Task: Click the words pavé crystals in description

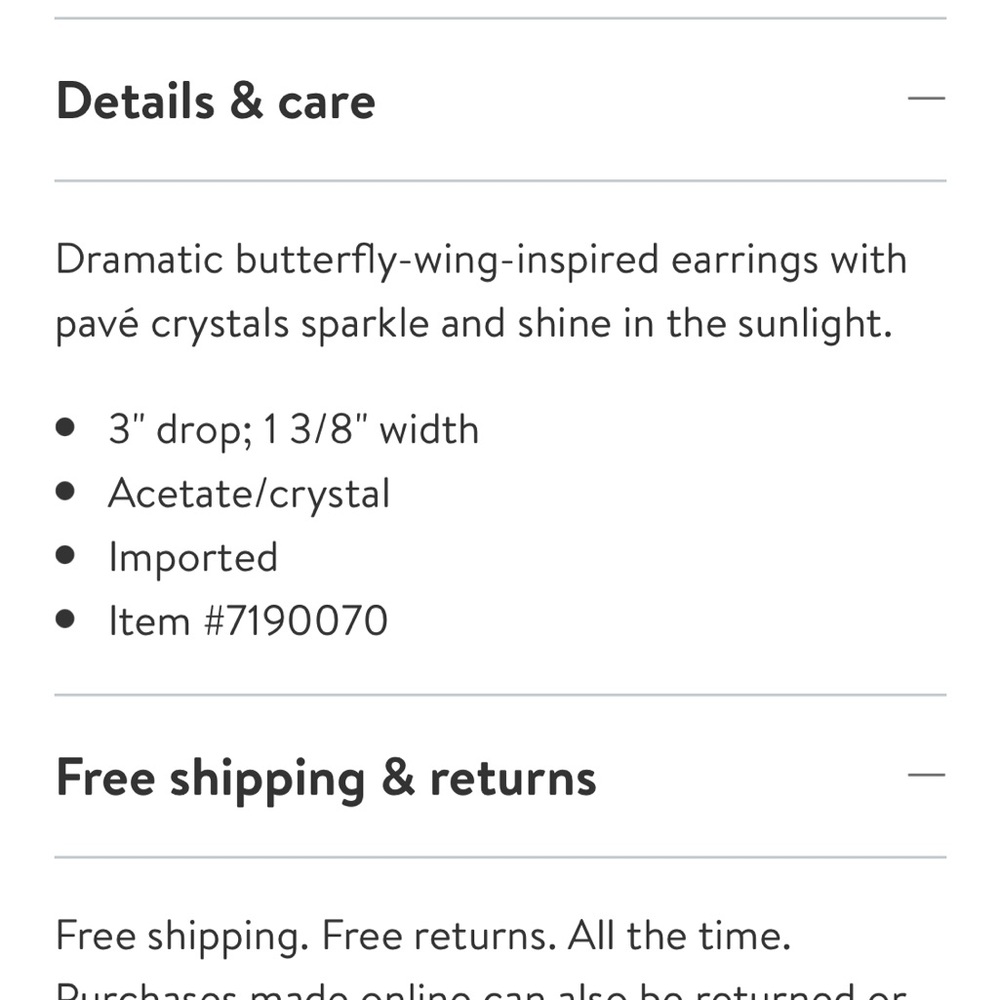Action: 172,325
